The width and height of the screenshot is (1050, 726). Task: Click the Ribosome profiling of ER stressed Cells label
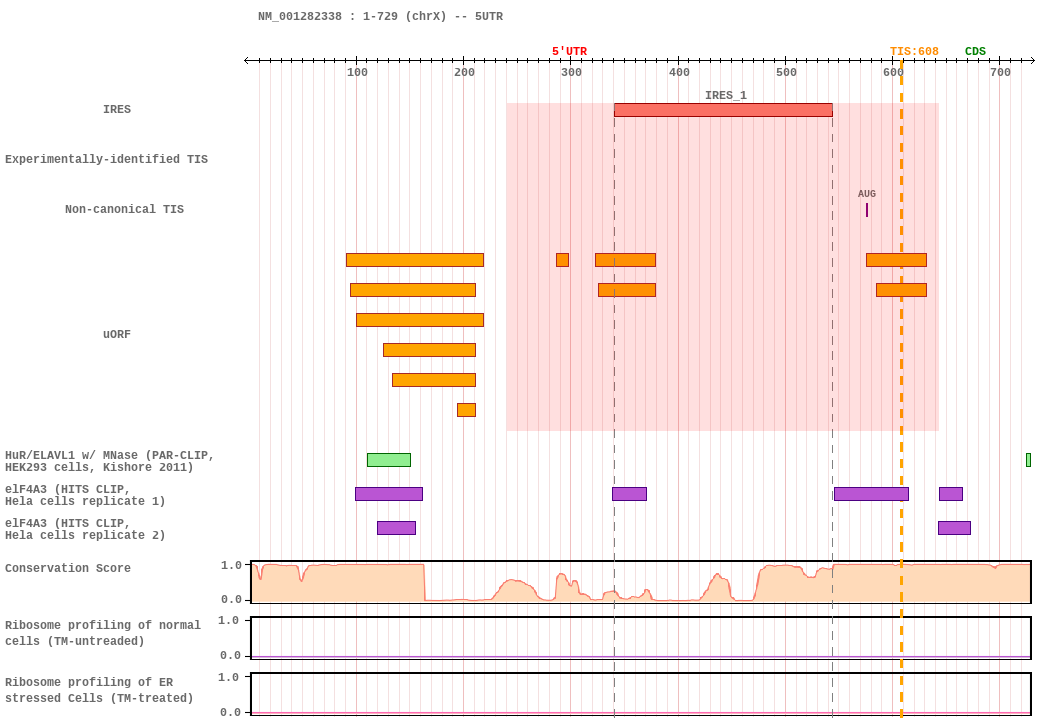[99, 690]
